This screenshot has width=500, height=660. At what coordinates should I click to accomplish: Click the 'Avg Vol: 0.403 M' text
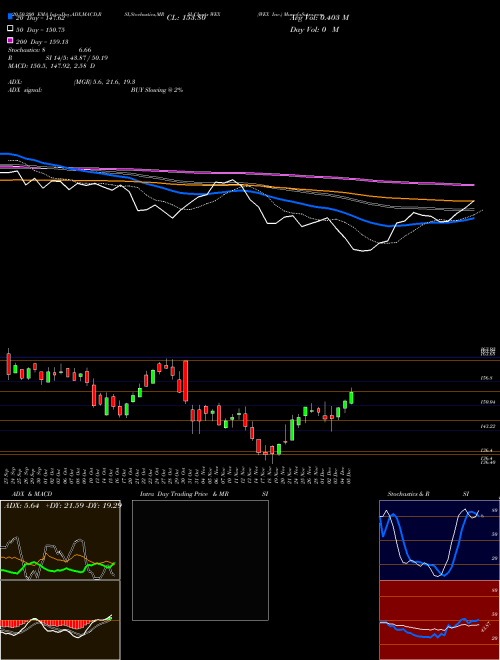[x=319, y=18]
